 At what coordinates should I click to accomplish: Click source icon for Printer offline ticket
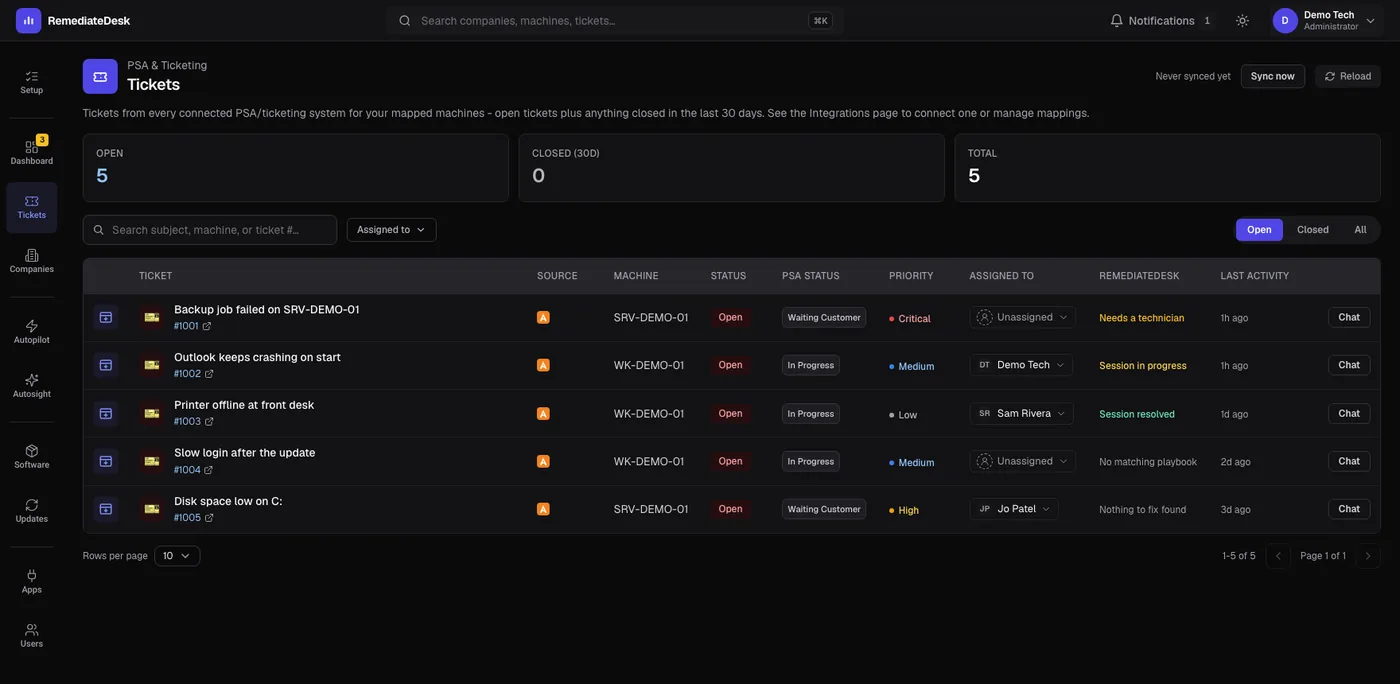[x=543, y=413]
